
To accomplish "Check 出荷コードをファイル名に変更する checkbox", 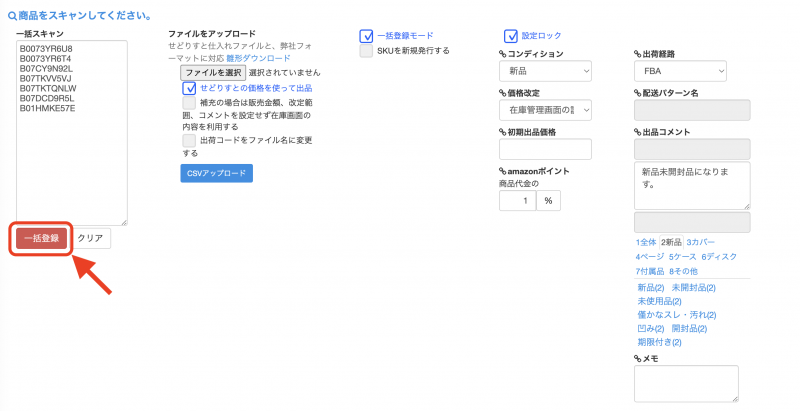I will 189,140.
